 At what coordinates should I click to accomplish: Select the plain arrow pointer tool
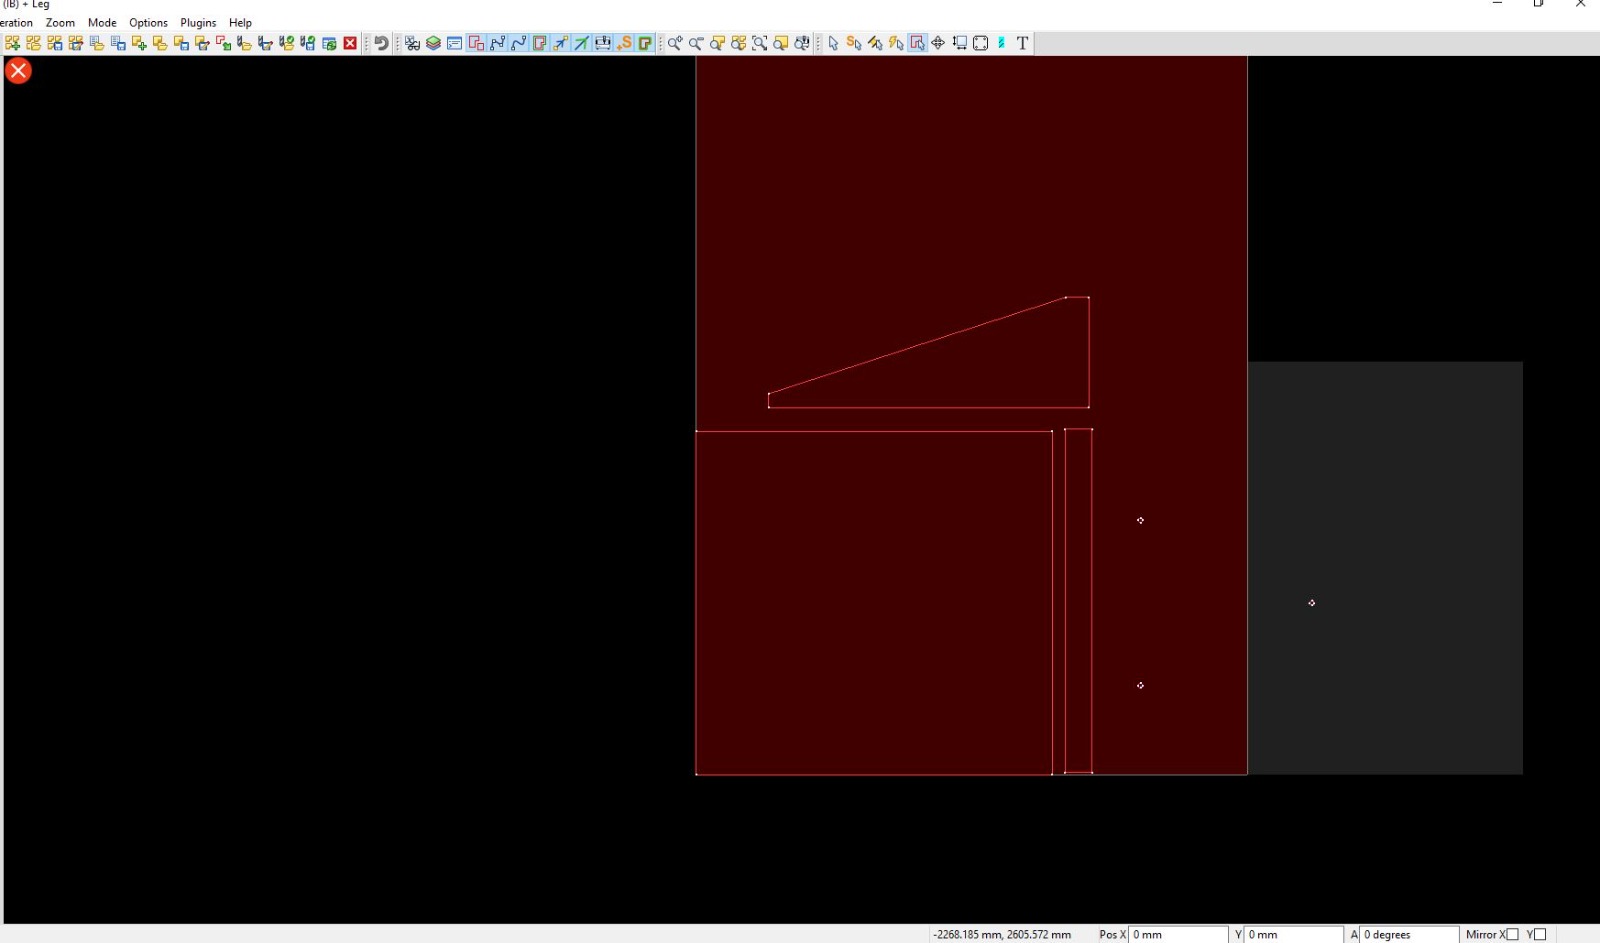click(x=833, y=43)
